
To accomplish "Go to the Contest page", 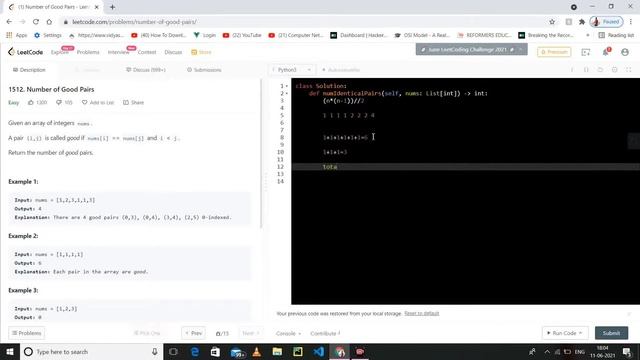I will coord(147,52).
